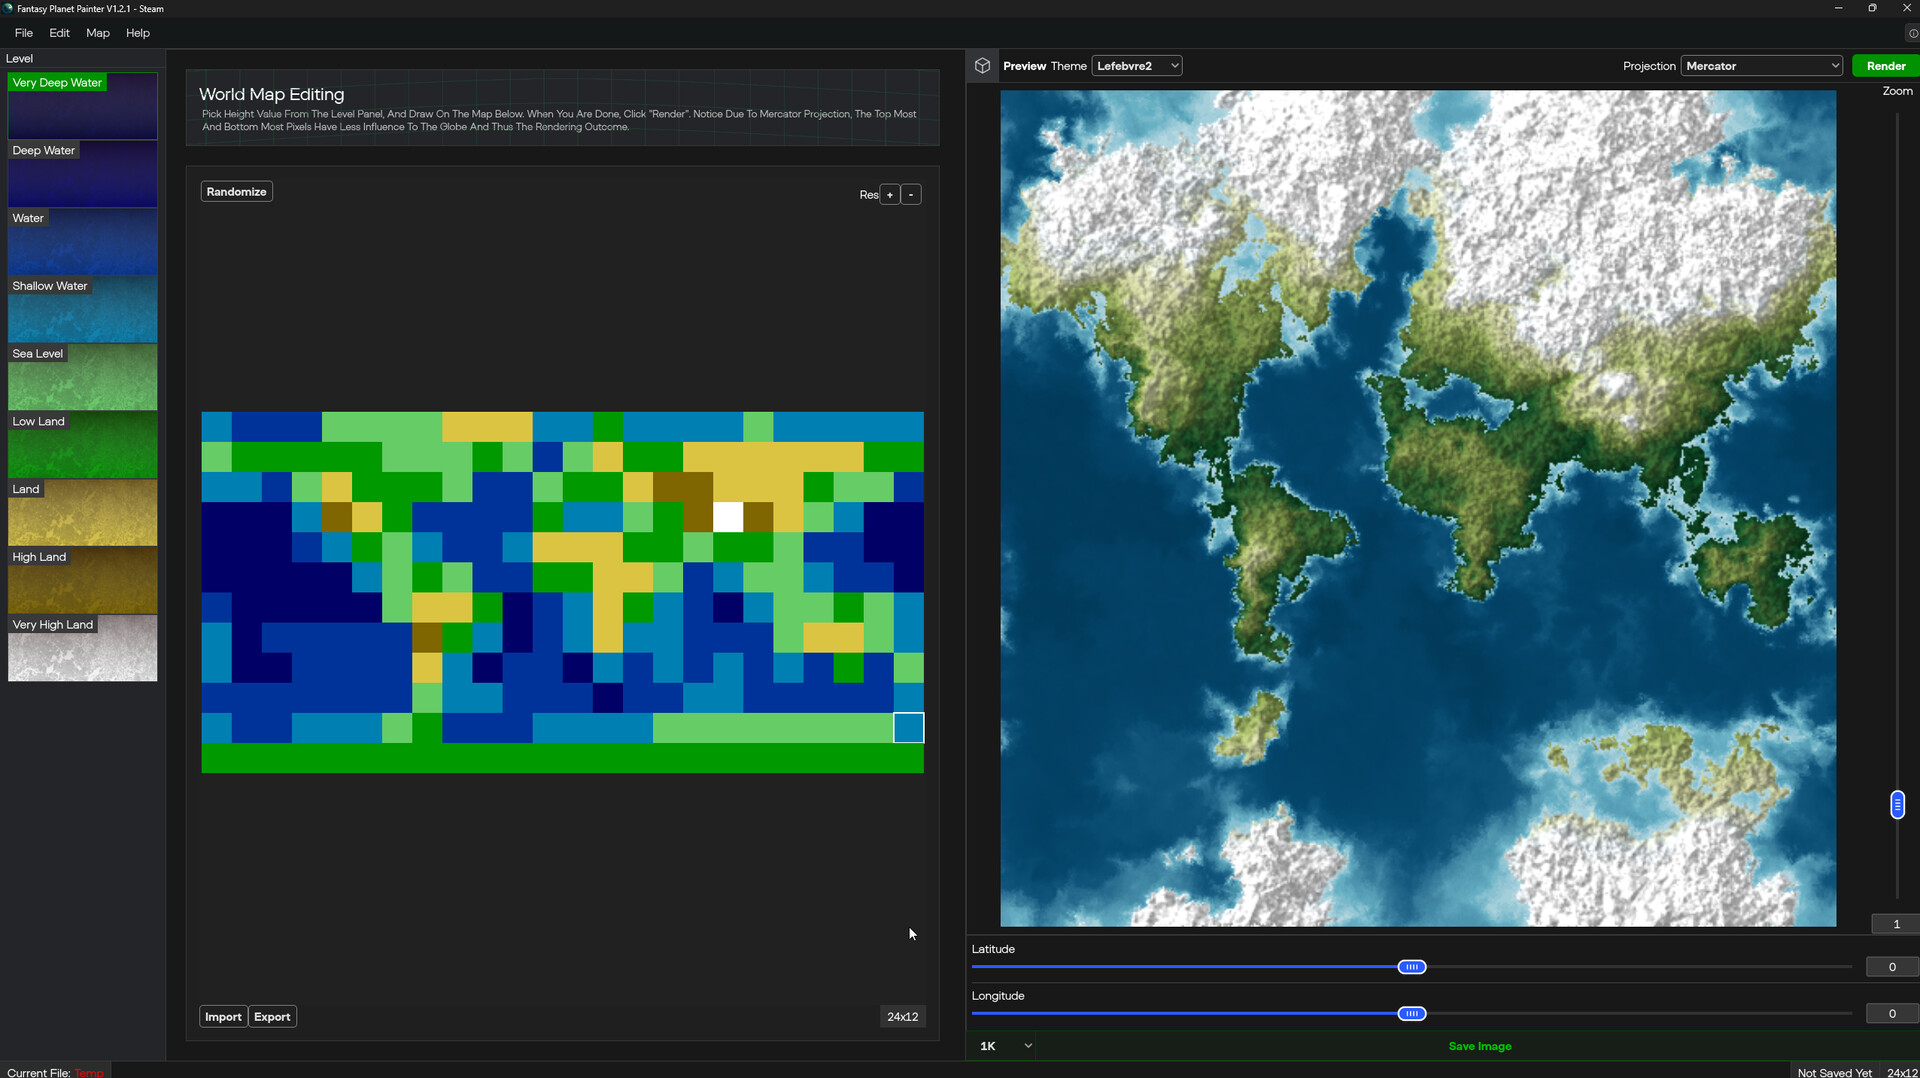
Task: Open the 1K image size dropdown
Action: tap(1005, 1046)
